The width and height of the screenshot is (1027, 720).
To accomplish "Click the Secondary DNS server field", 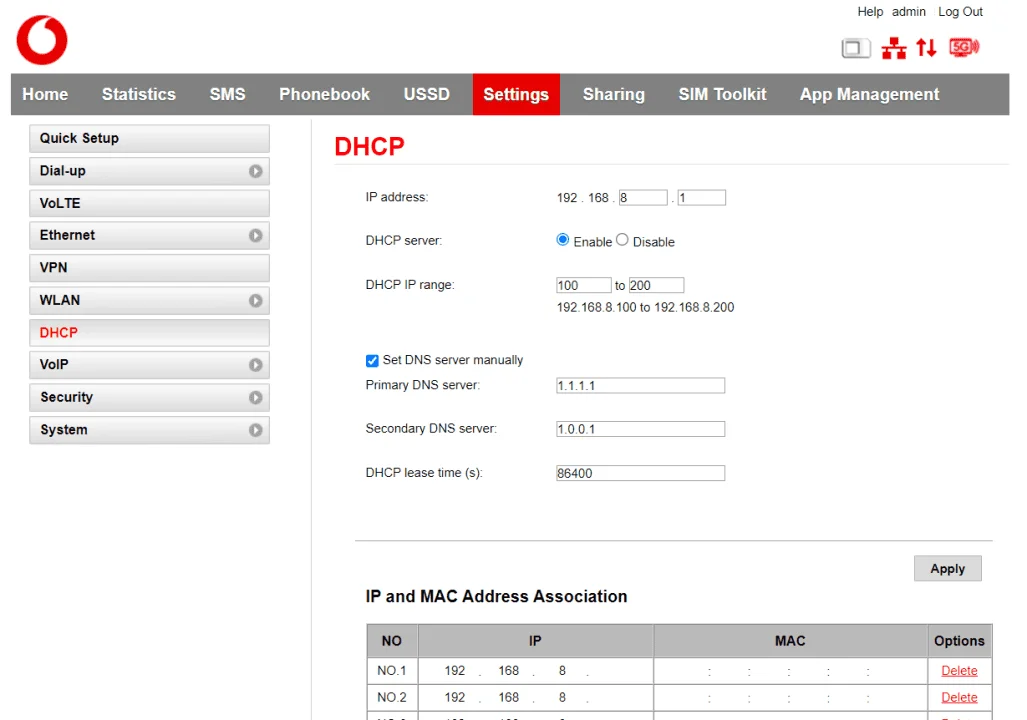I will tap(641, 429).
